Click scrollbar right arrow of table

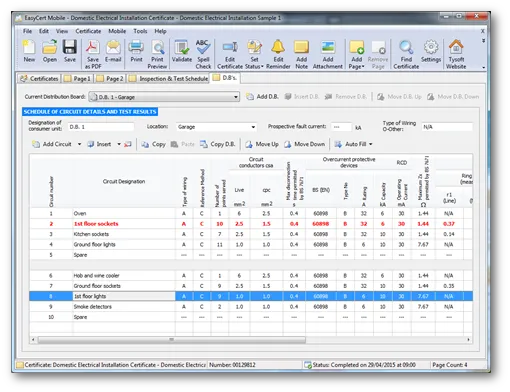[468, 340]
